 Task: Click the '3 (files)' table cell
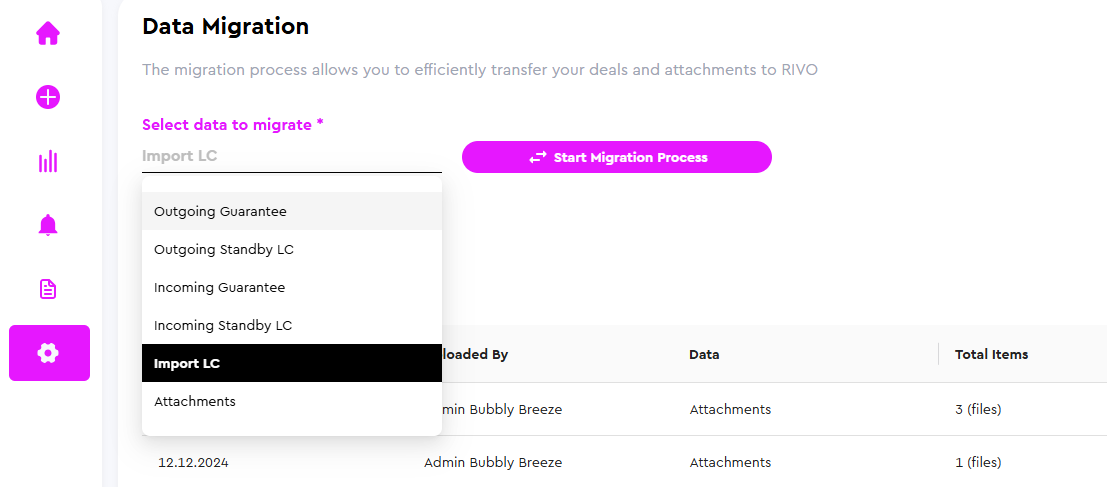tap(978, 409)
